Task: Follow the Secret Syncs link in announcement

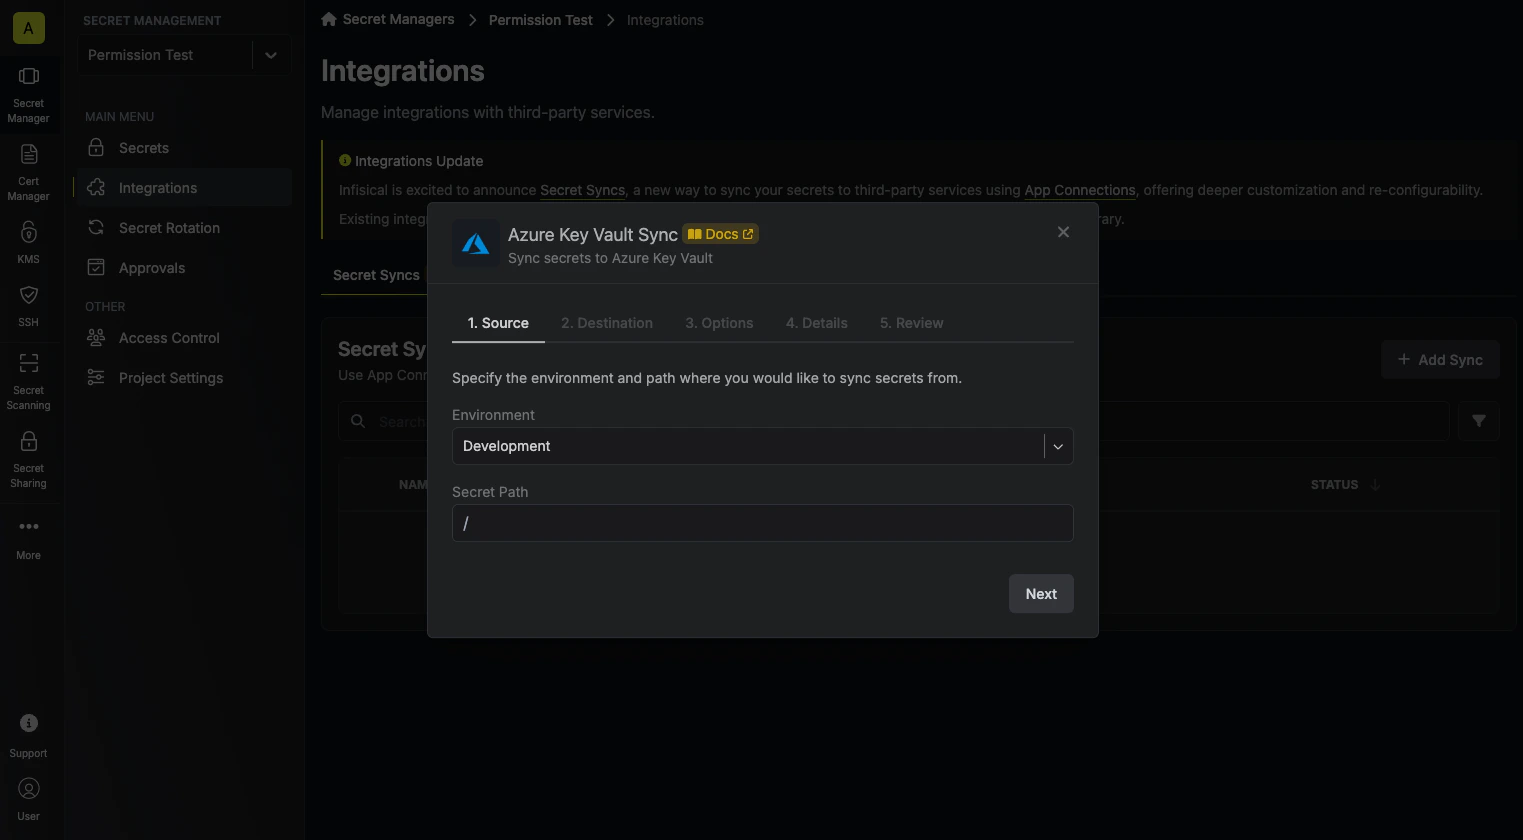Action: pos(582,190)
